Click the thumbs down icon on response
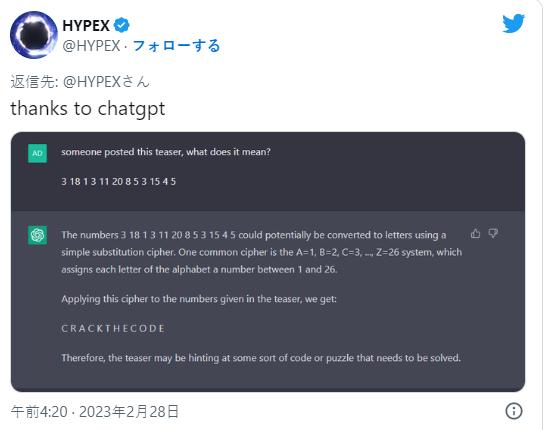The height and width of the screenshot is (430, 545). pyautogui.click(x=493, y=233)
